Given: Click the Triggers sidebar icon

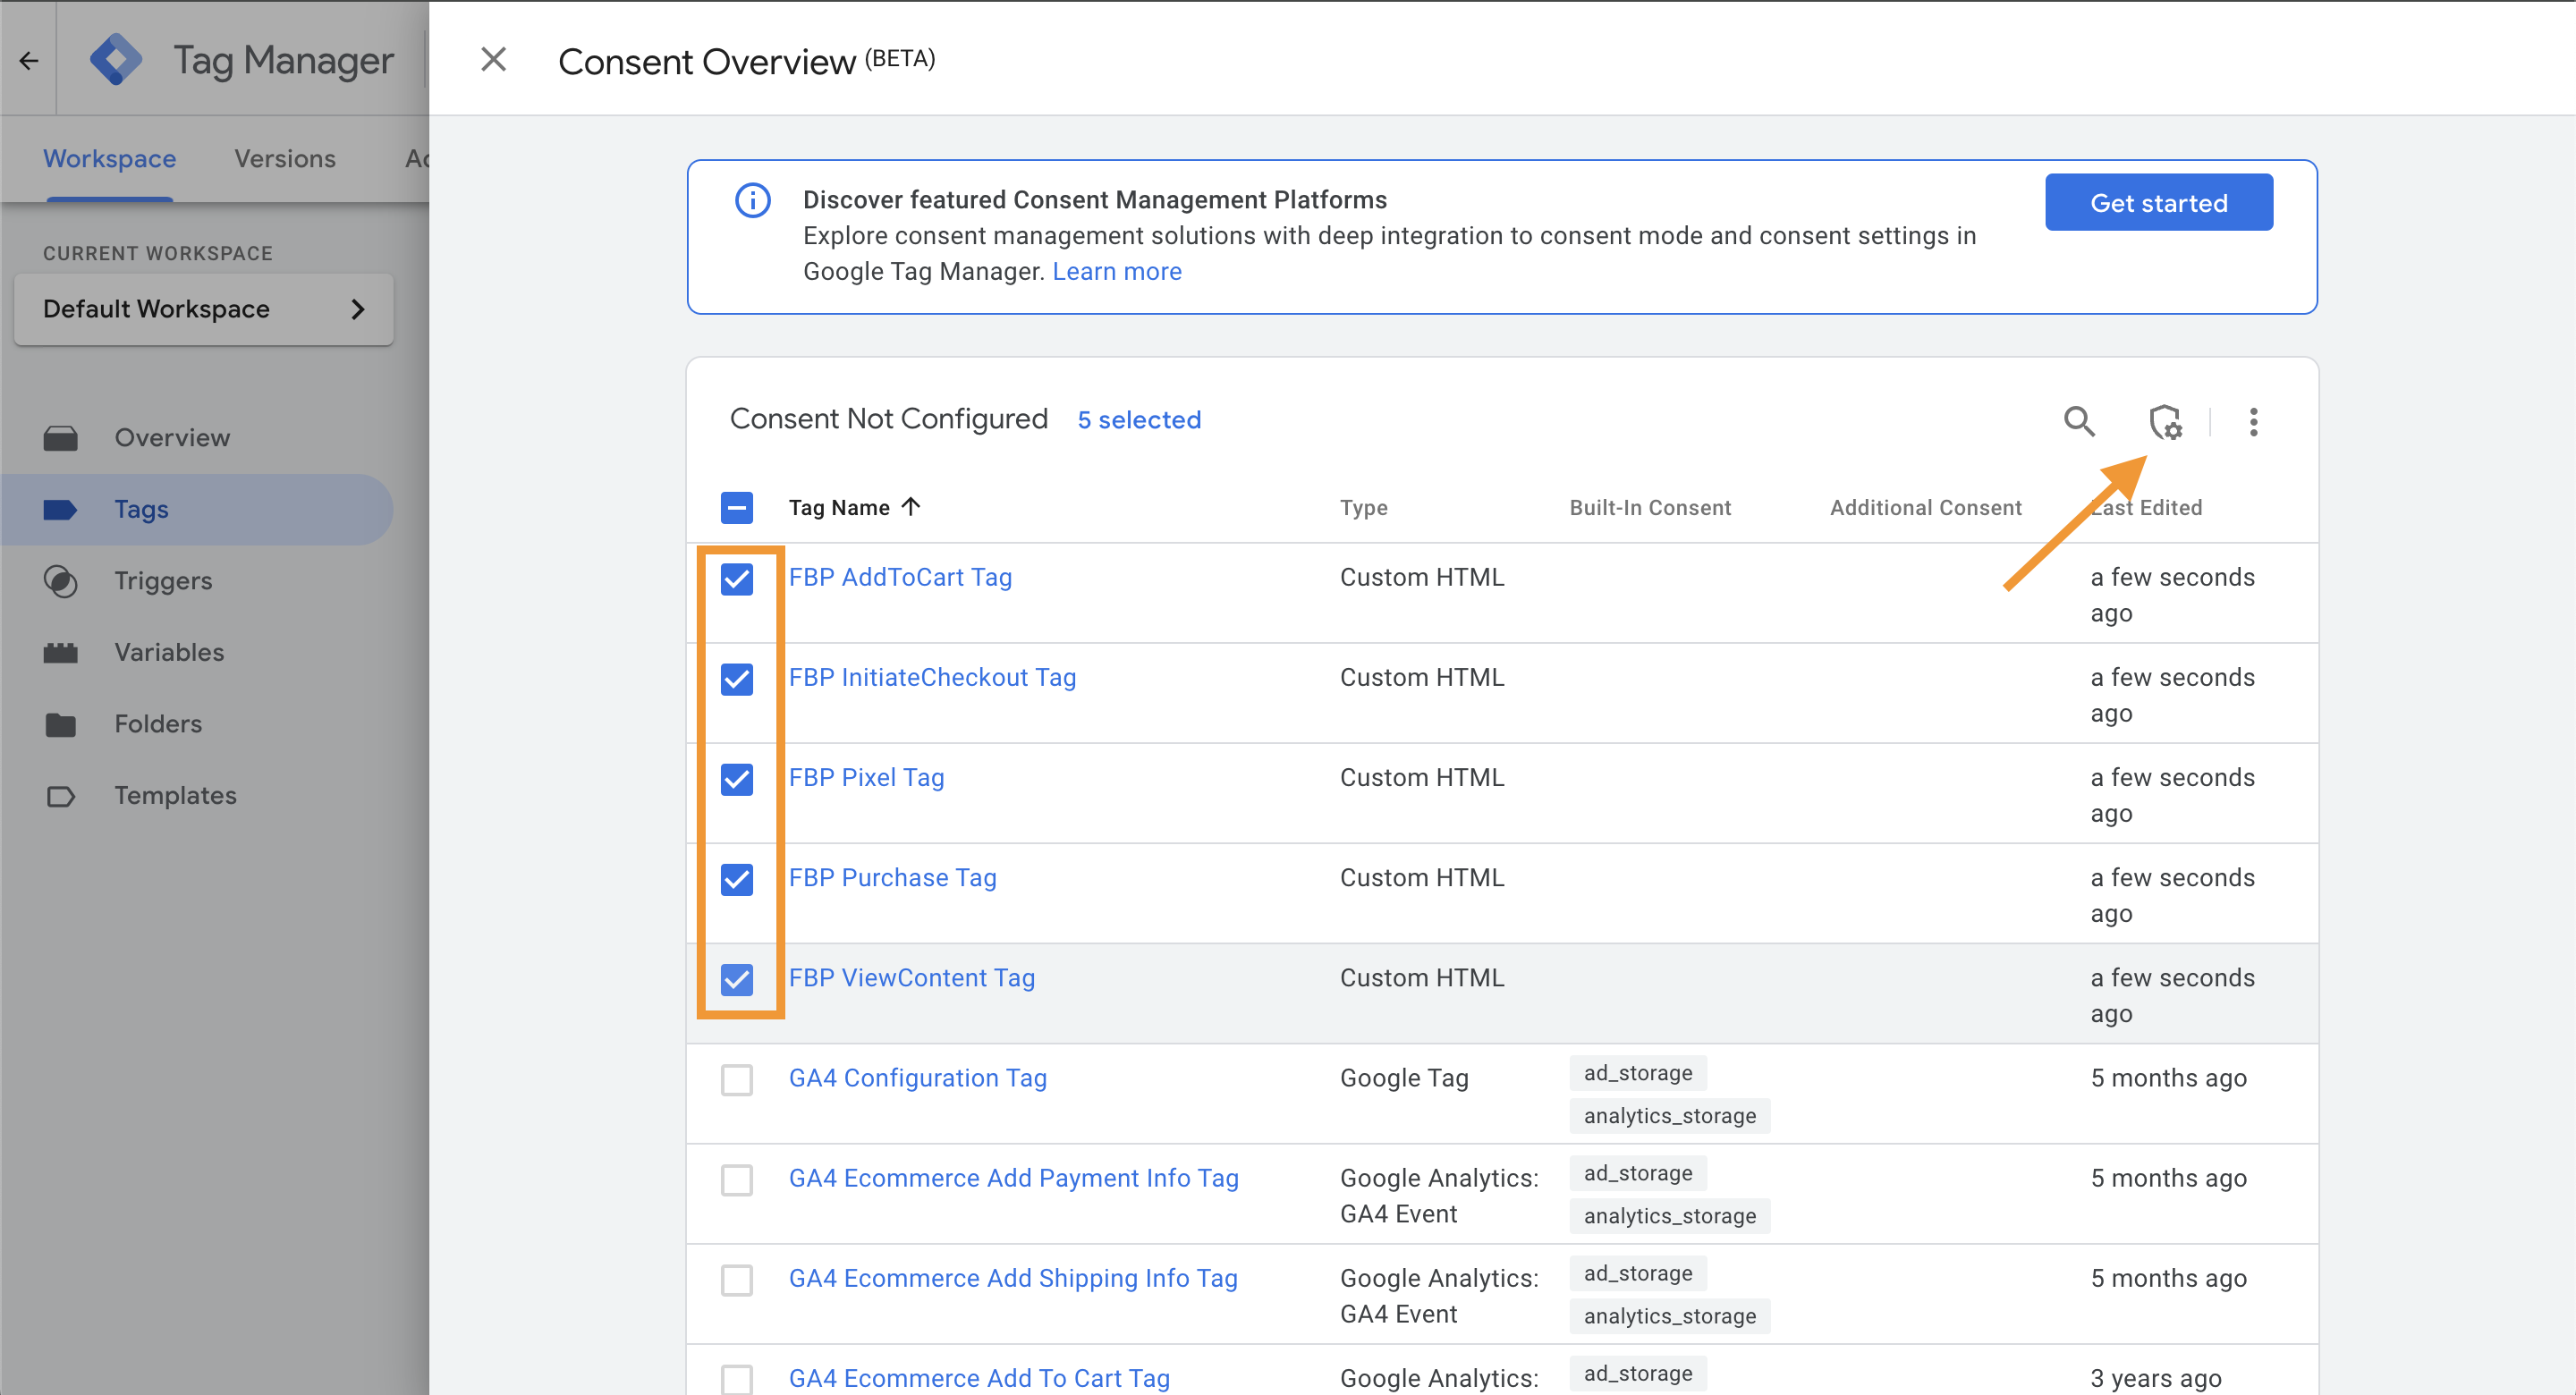Looking at the screenshot, I should click(x=61, y=581).
